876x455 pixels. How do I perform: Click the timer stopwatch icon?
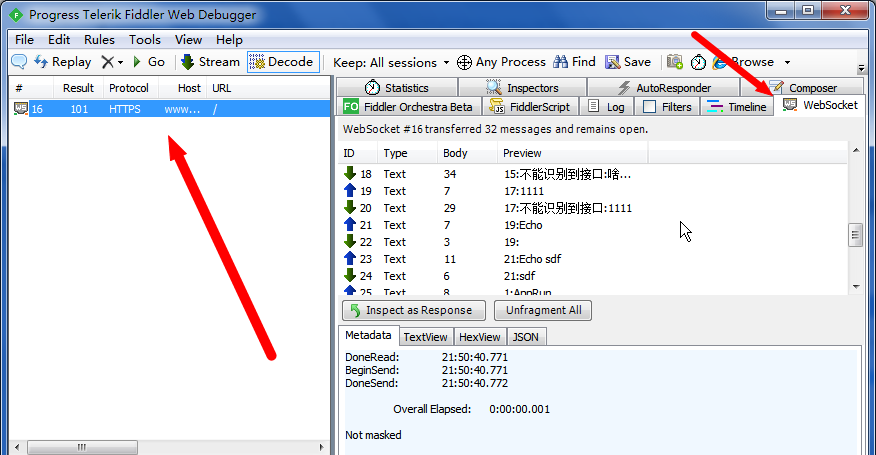(x=698, y=62)
